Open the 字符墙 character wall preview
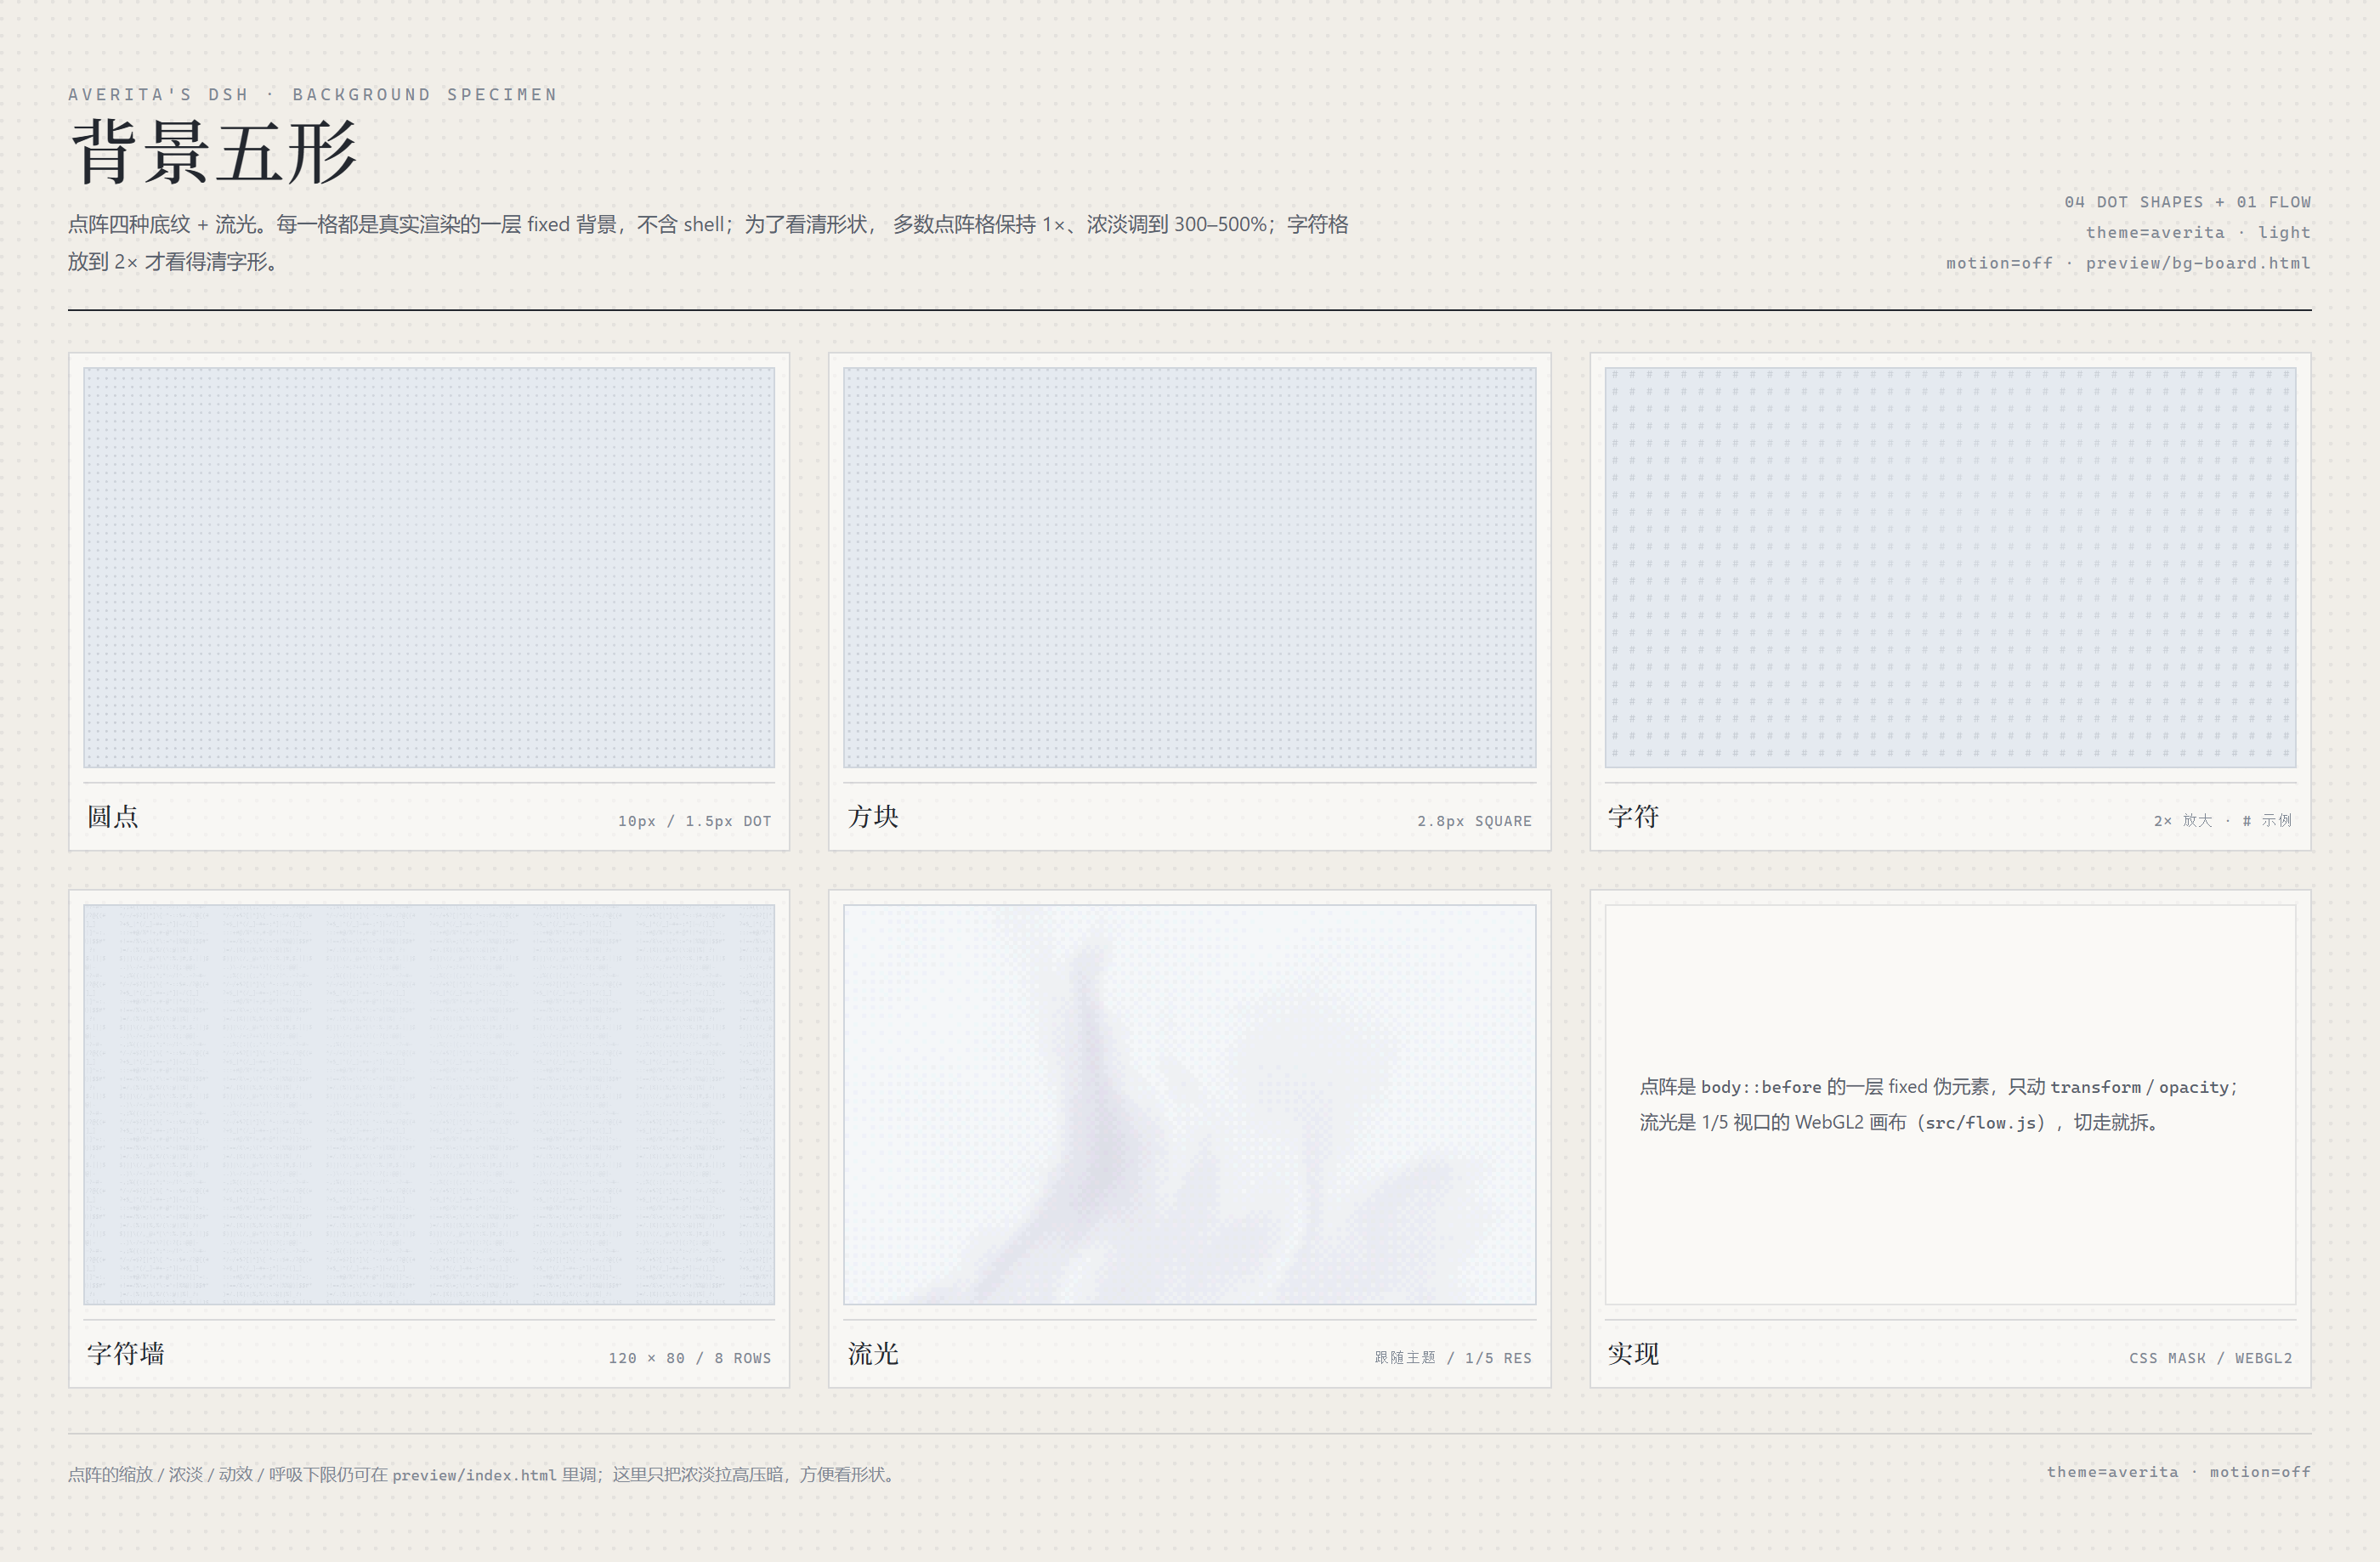The image size is (2380, 1562). [x=429, y=1104]
